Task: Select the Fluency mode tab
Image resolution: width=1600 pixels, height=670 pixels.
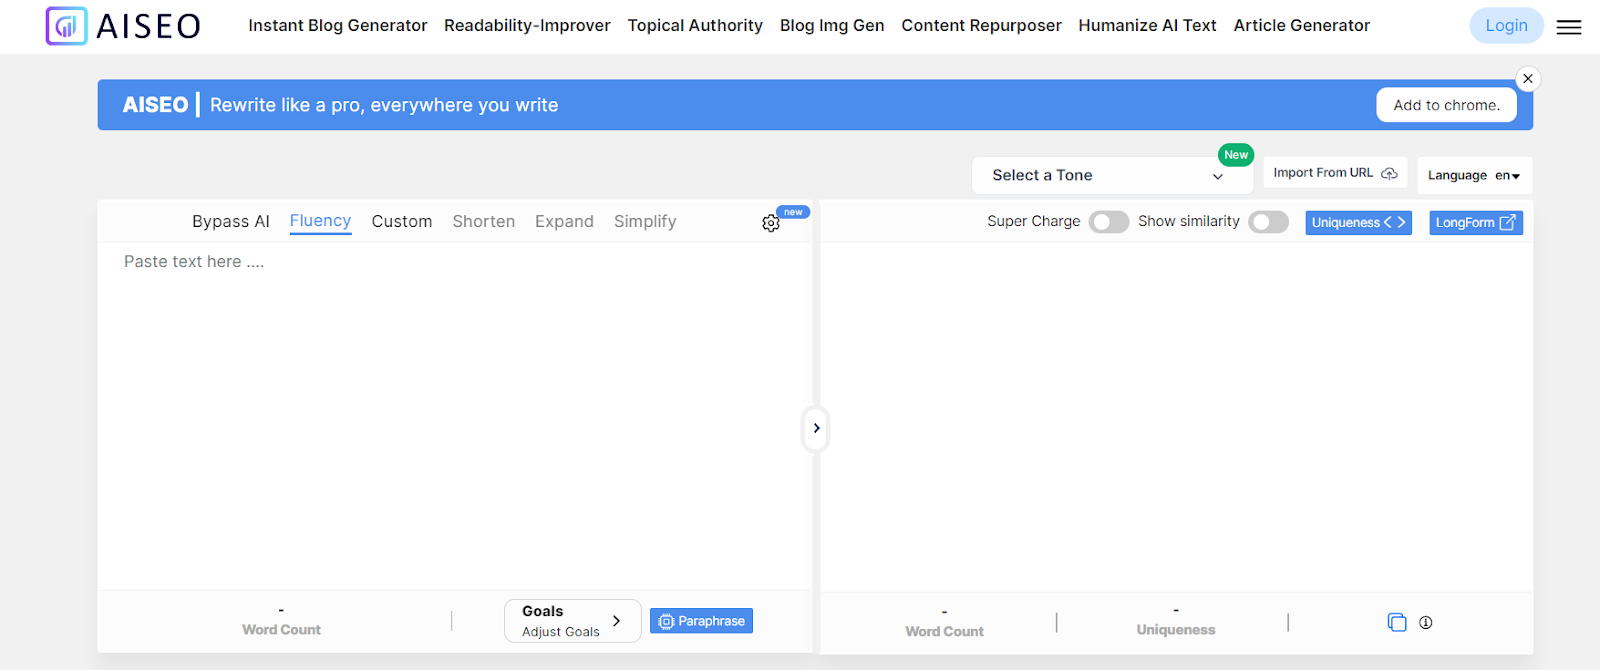Action: [x=320, y=221]
